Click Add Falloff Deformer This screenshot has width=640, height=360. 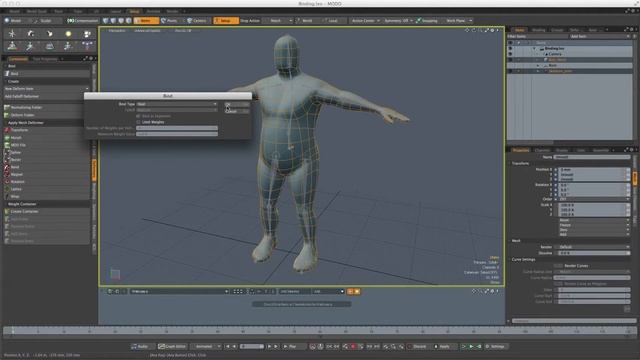click(44, 96)
